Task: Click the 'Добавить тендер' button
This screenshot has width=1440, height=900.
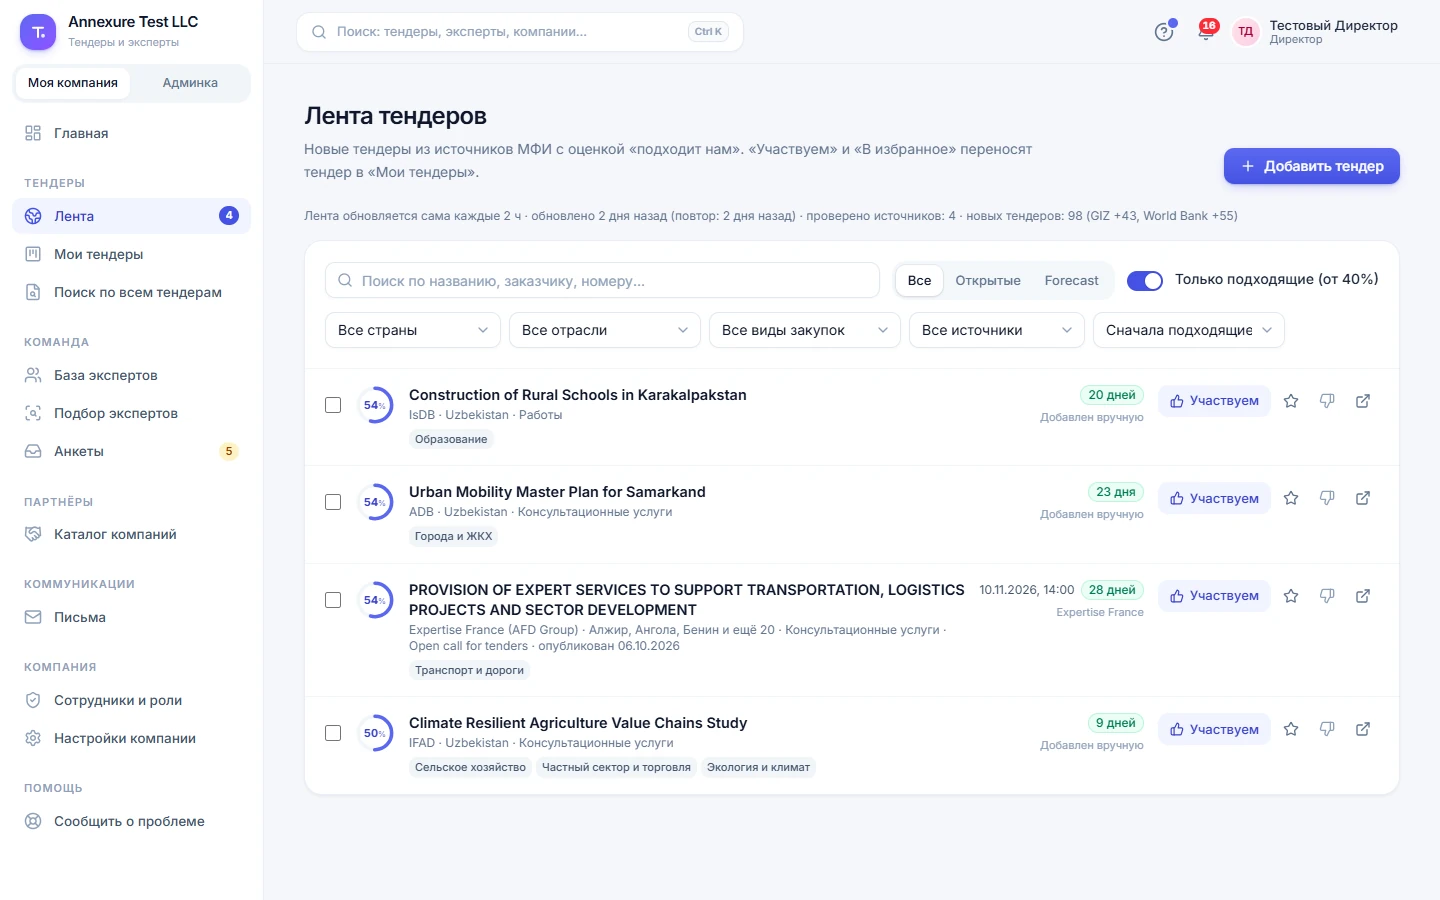Action: (x=1312, y=166)
